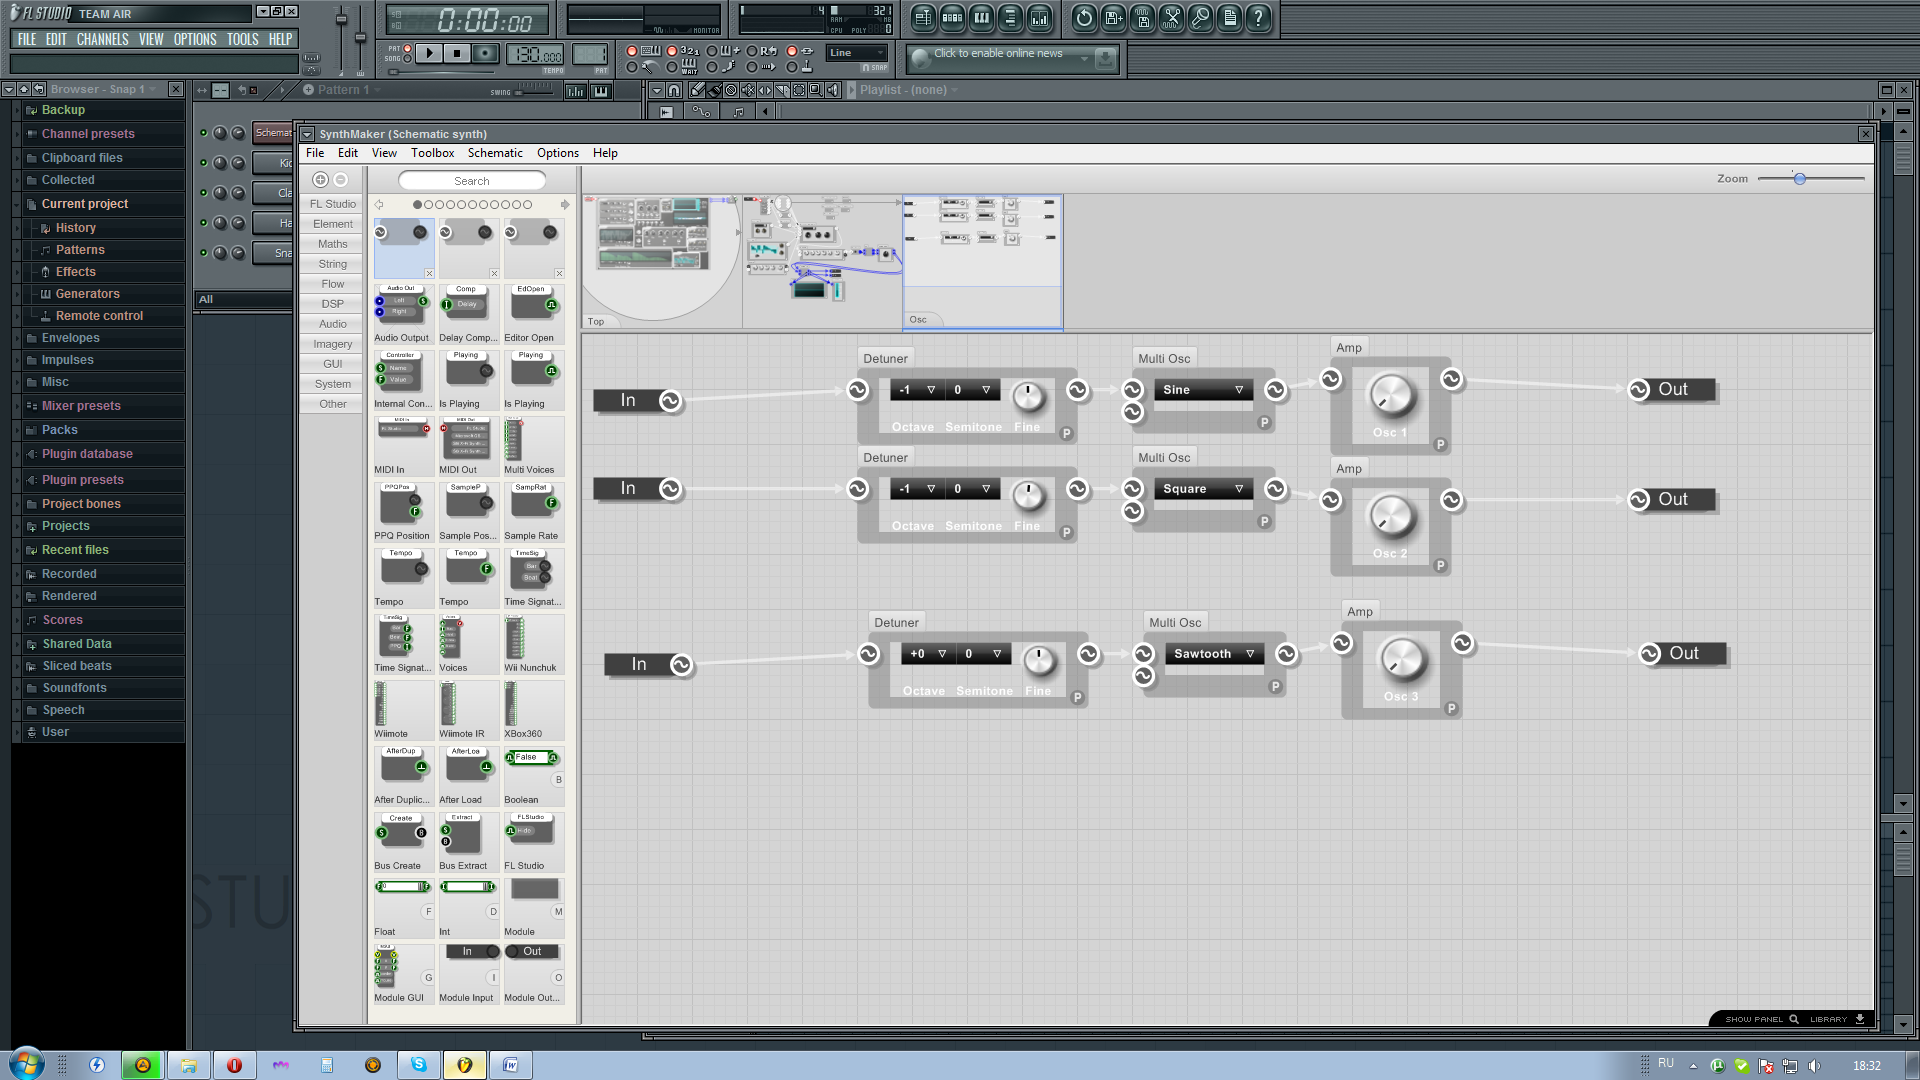Select SONG mode radio button
Image resolution: width=1920 pixels, height=1080 pixels.
click(x=407, y=59)
